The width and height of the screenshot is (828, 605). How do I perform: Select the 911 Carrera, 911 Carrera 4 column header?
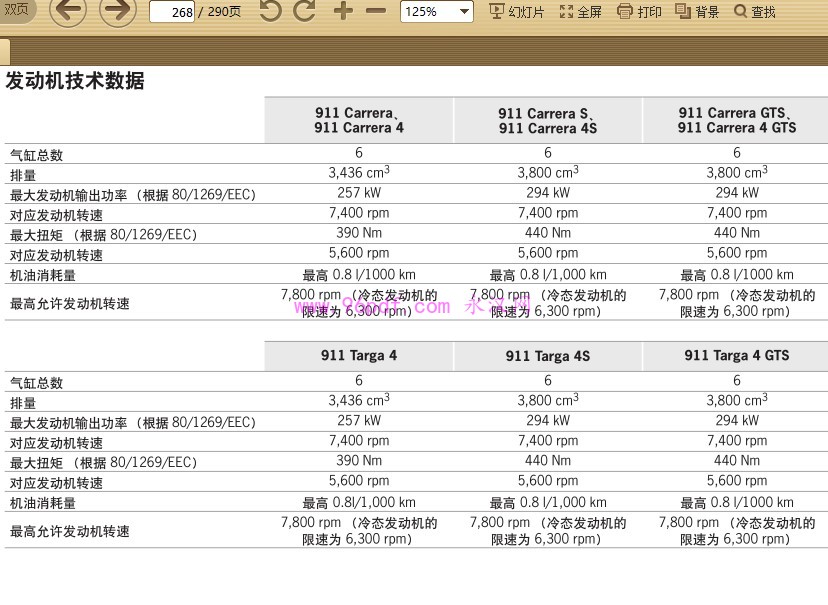[359, 120]
